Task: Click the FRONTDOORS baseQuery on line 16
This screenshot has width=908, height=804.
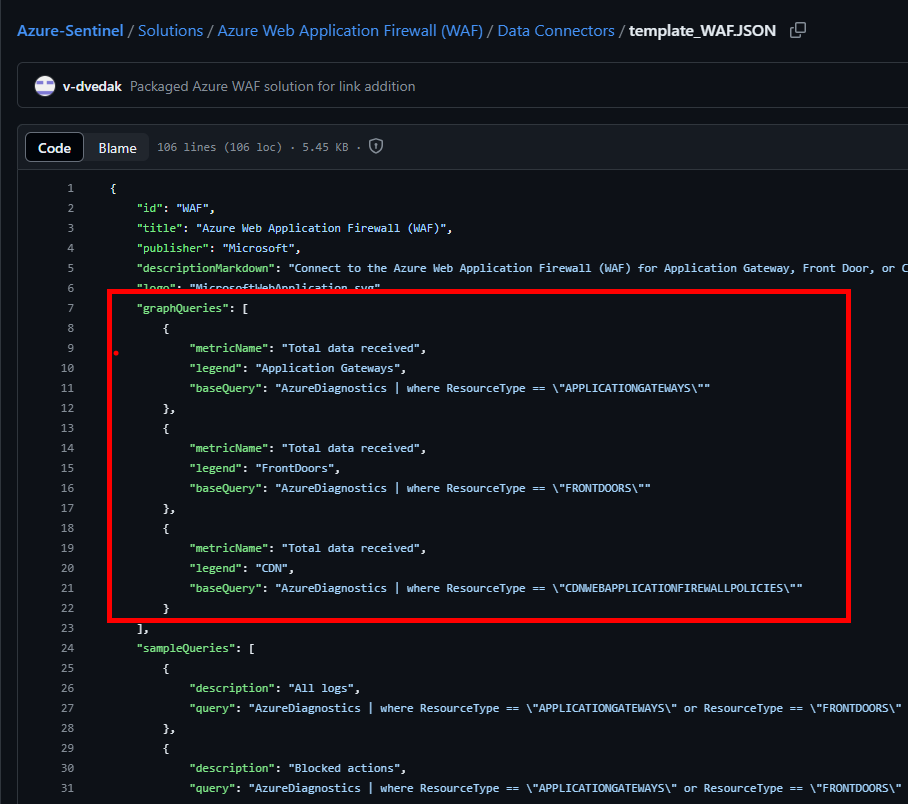Action: coord(463,488)
